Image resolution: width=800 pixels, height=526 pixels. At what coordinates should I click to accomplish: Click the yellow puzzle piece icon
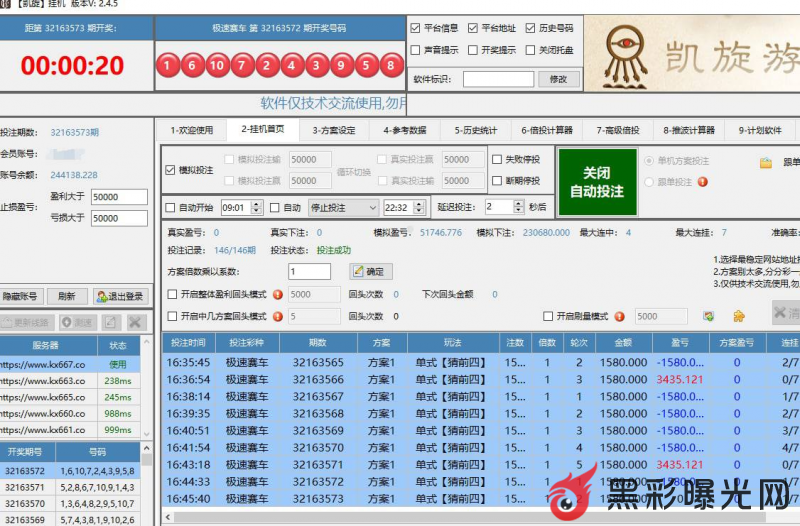click(738, 316)
